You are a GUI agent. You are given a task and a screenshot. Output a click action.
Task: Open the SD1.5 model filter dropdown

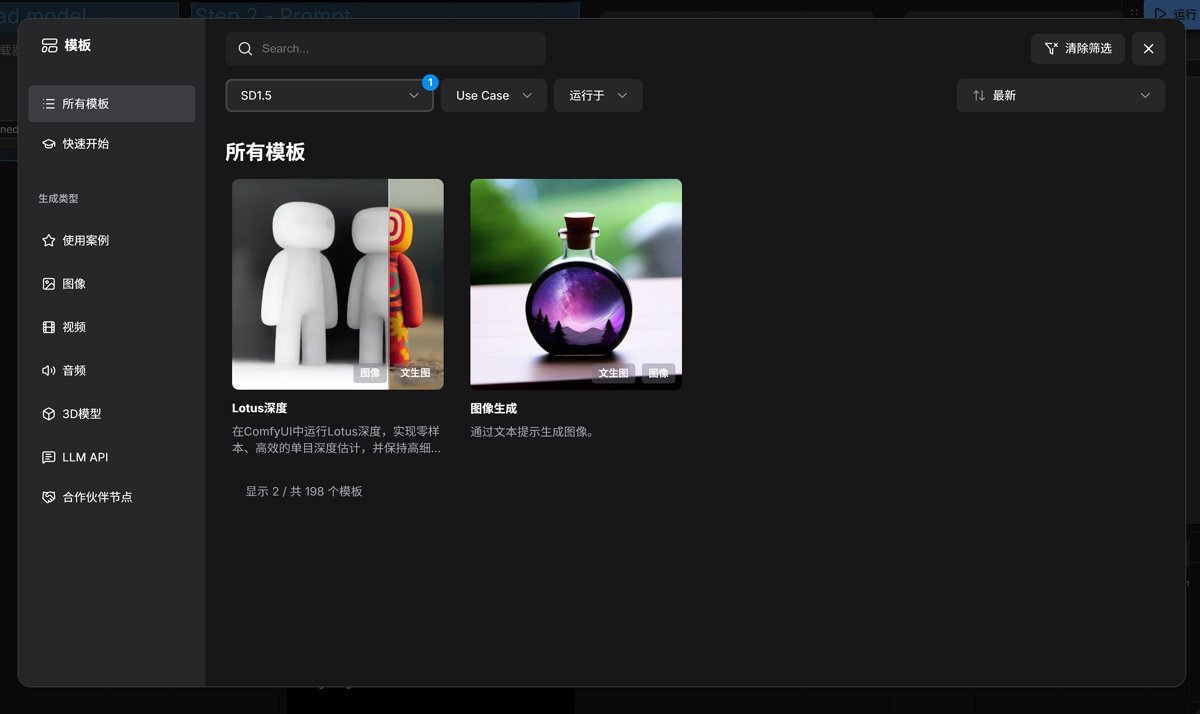[329, 96]
